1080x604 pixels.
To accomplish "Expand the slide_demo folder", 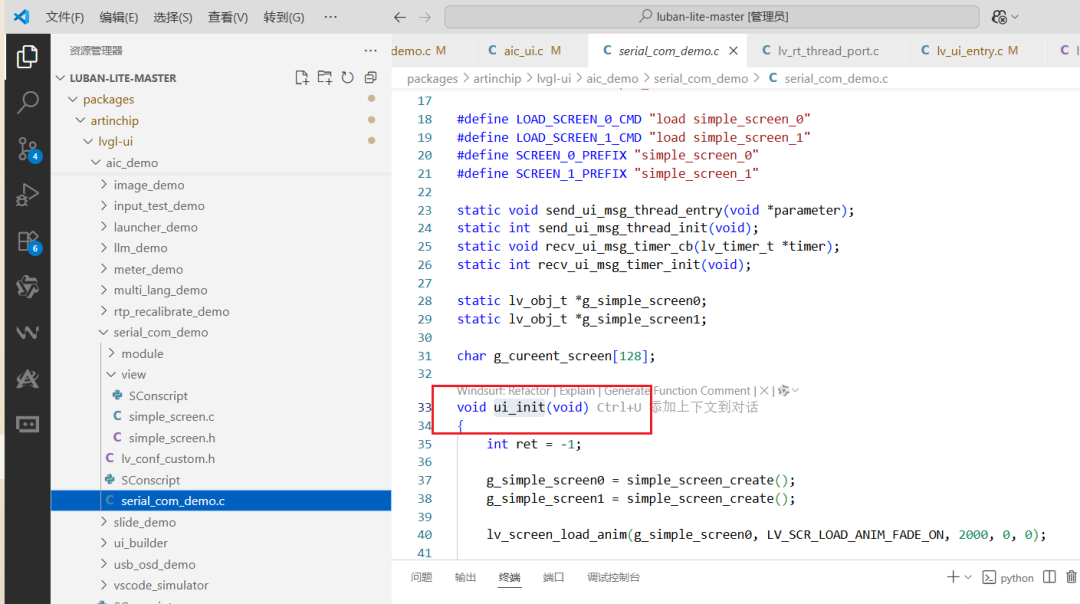I will click(x=103, y=522).
